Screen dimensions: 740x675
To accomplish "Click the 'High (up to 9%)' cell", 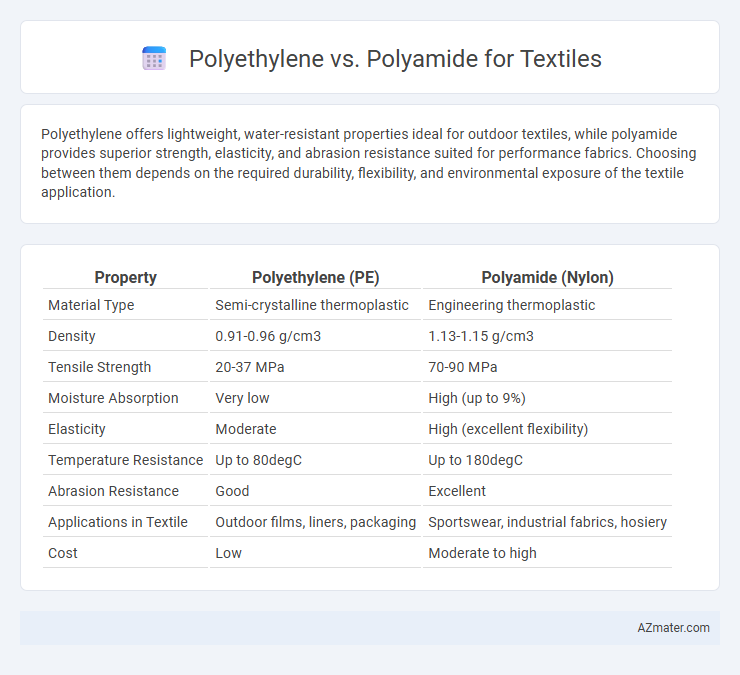I will (x=477, y=398).
